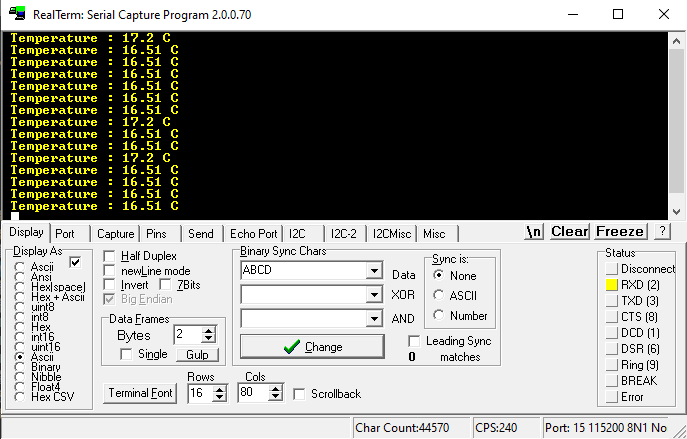Set Sync is to None
The width and height of the screenshot is (687, 439).
click(439, 275)
